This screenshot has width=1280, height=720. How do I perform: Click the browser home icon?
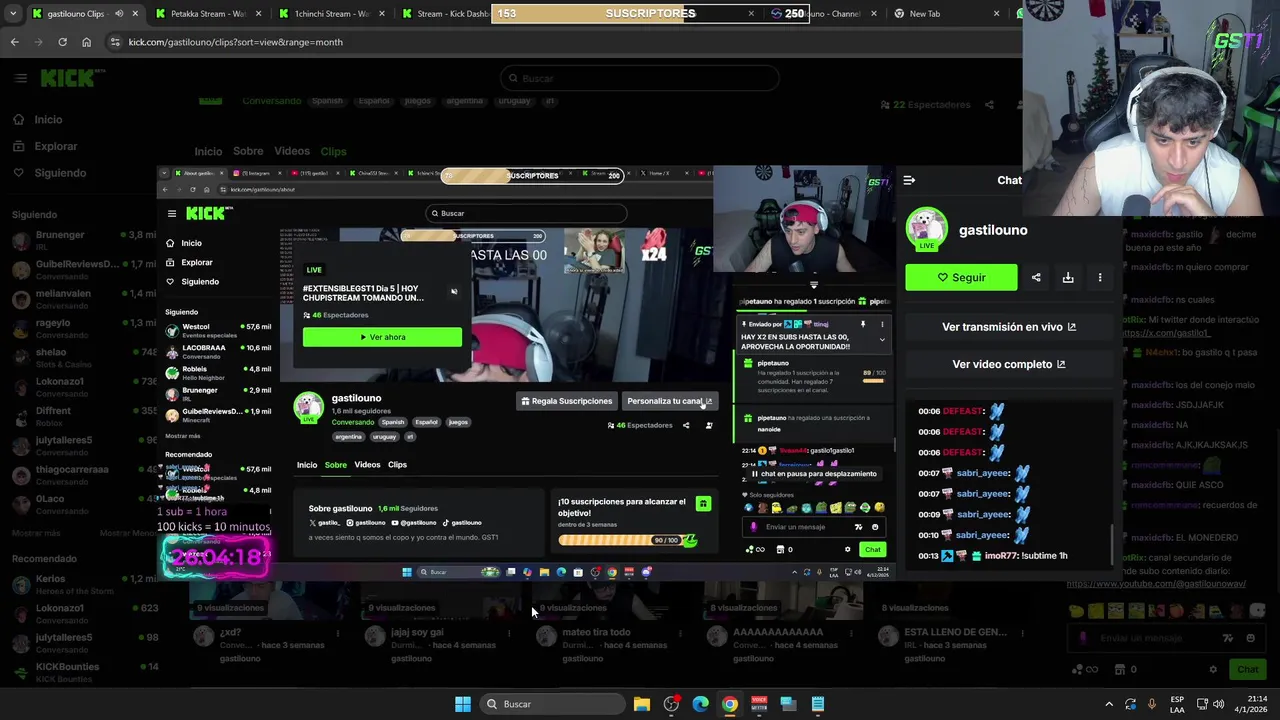pos(86,42)
